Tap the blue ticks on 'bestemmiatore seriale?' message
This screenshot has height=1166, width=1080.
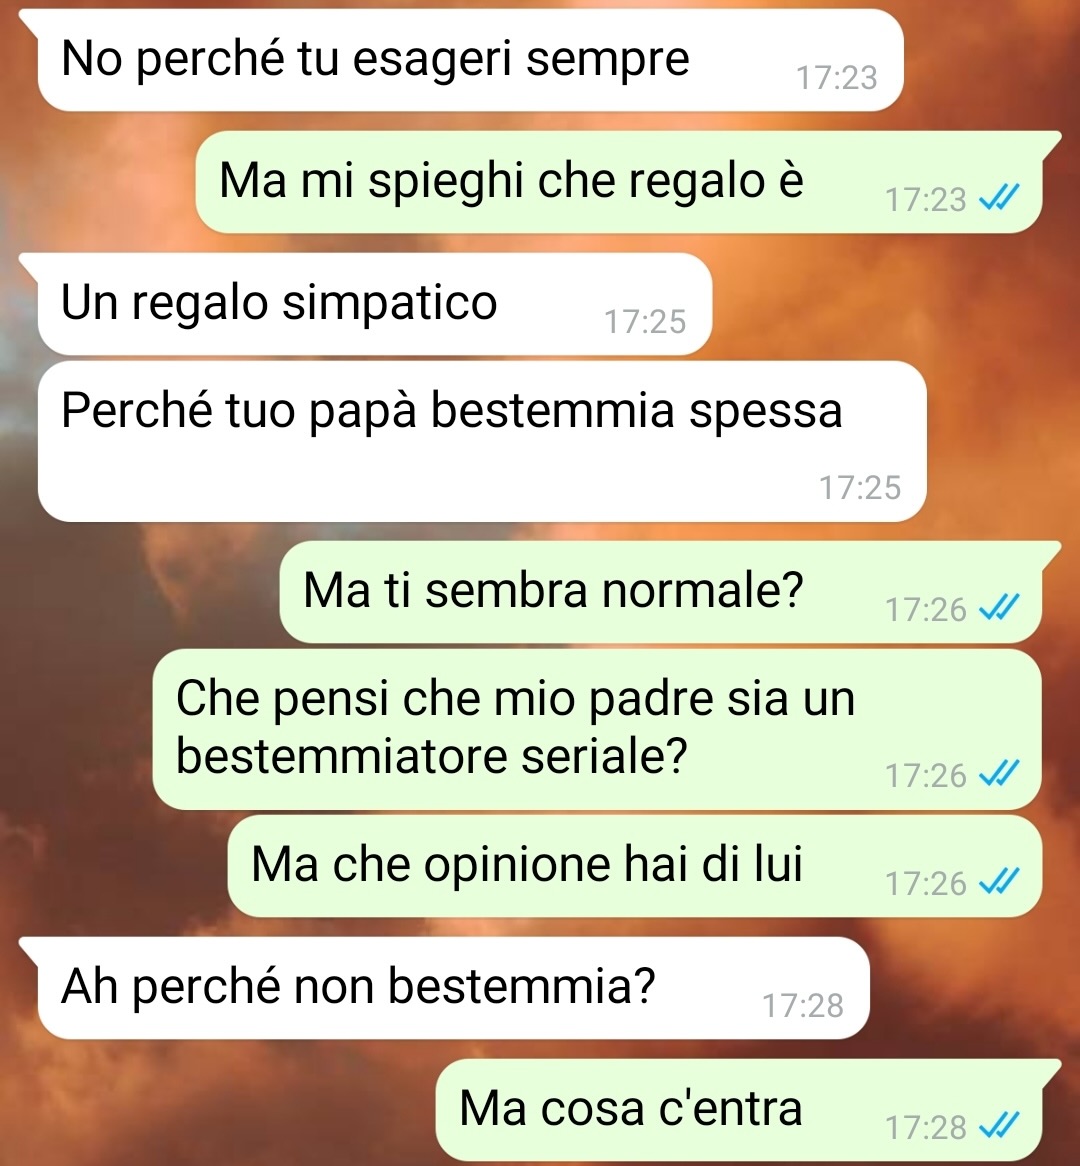[x=998, y=774]
